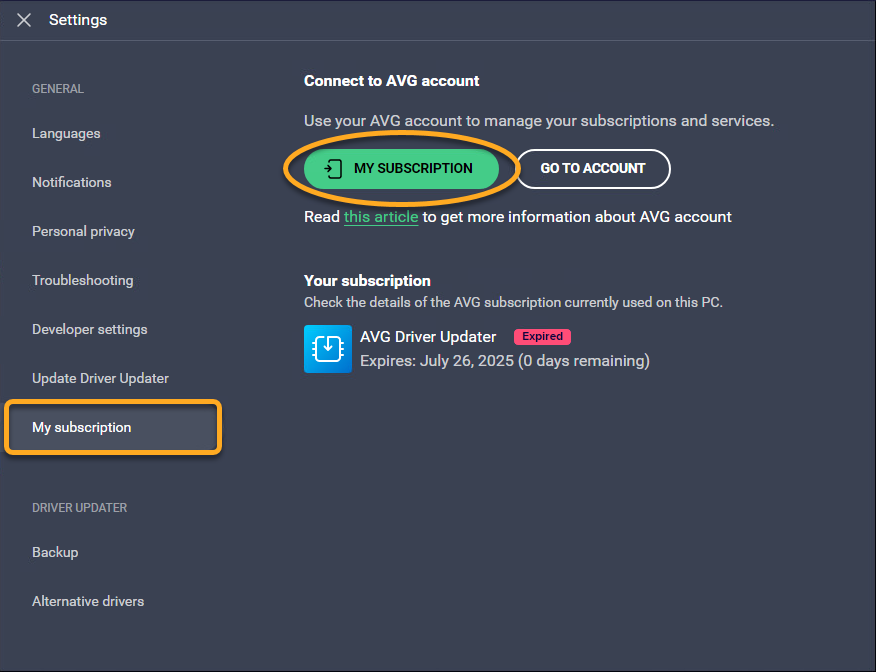This screenshot has width=876, height=672.
Task: Click the red Expired status badge
Action: coord(542,337)
